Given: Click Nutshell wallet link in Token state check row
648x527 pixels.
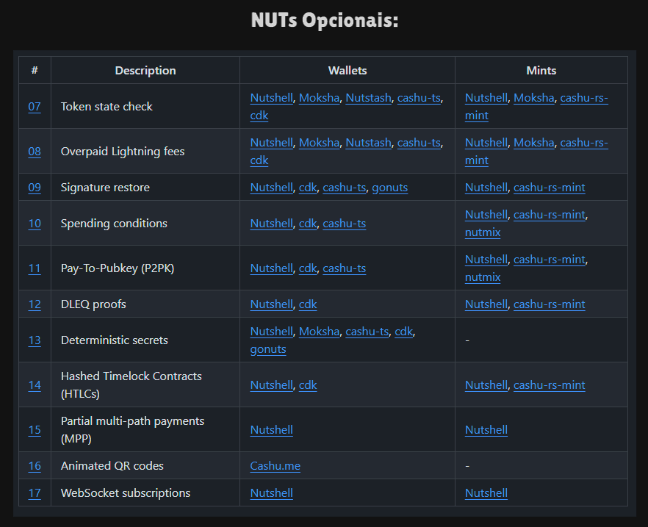Looking at the screenshot, I should pyautogui.click(x=272, y=98).
